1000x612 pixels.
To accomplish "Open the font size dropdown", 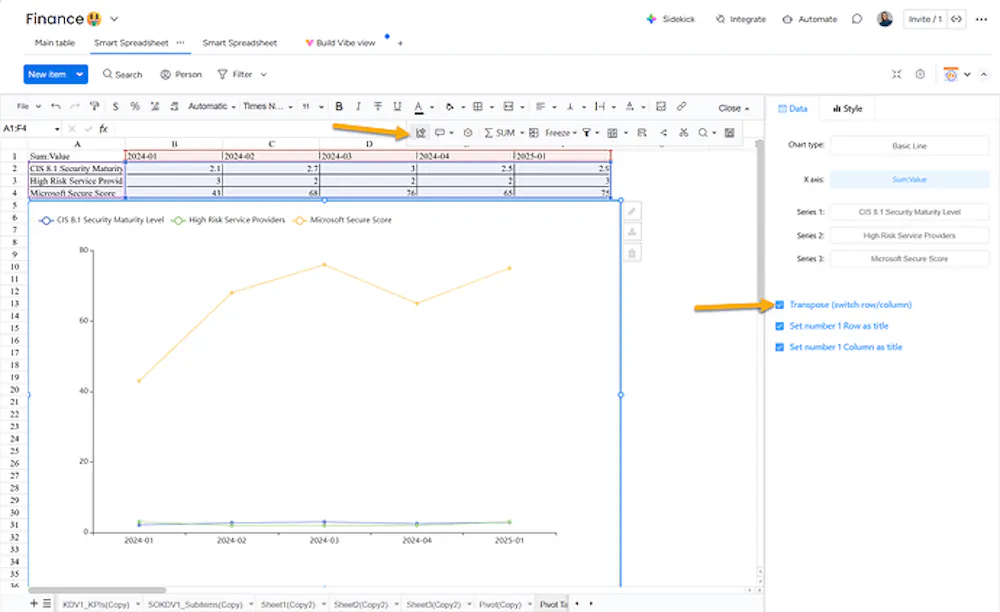I will pyautogui.click(x=311, y=107).
